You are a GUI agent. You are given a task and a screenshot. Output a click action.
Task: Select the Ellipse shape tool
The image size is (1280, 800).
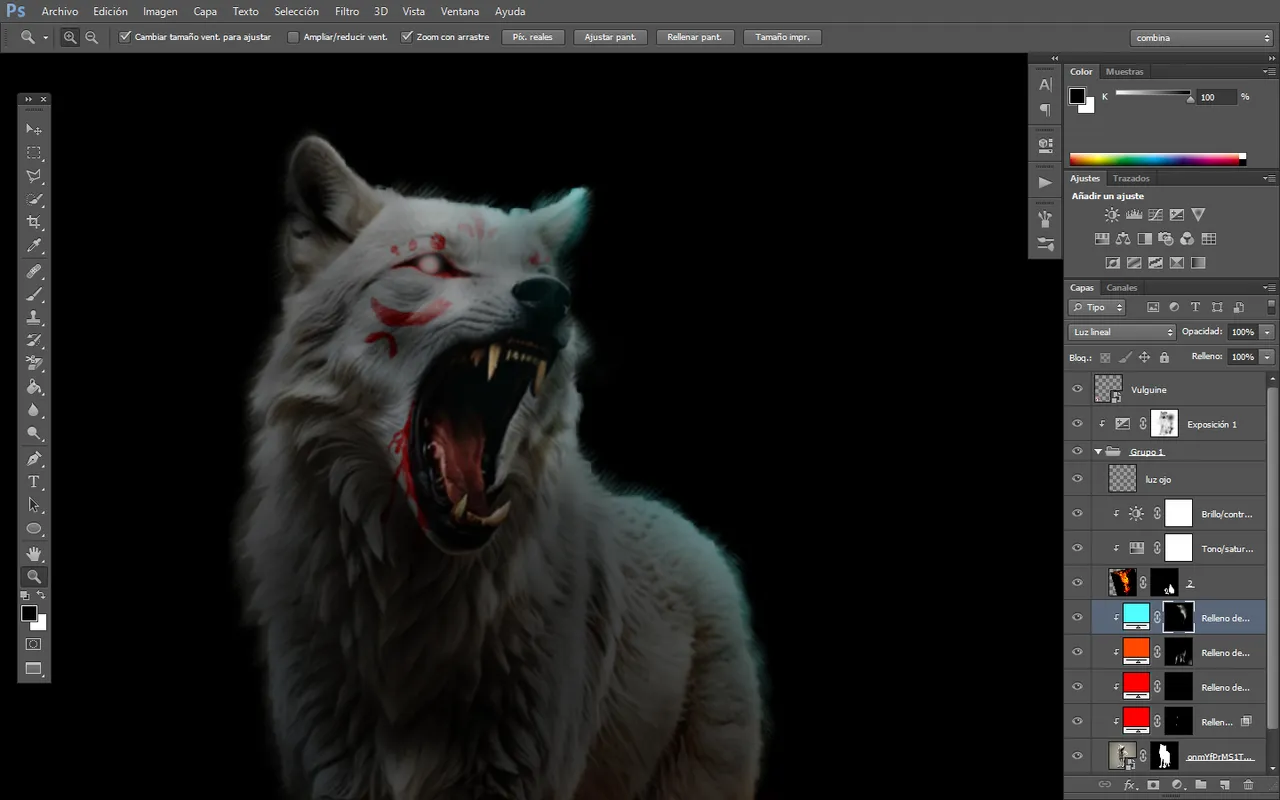[x=34, y=528]
